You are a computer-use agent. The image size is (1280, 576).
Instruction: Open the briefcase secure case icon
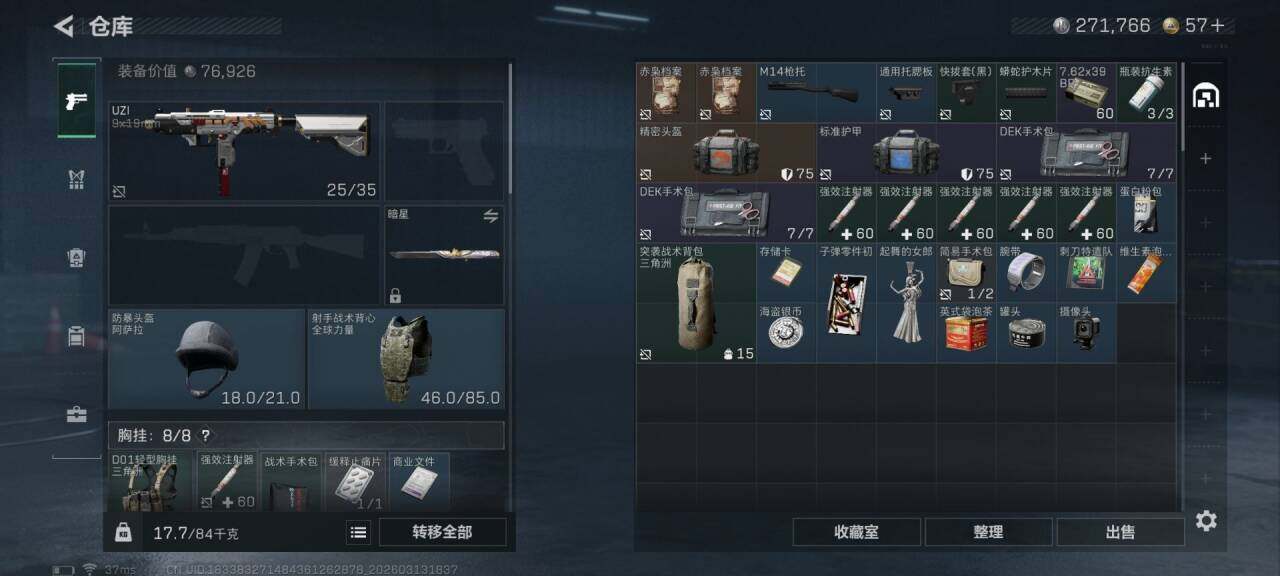coord(76,414)
